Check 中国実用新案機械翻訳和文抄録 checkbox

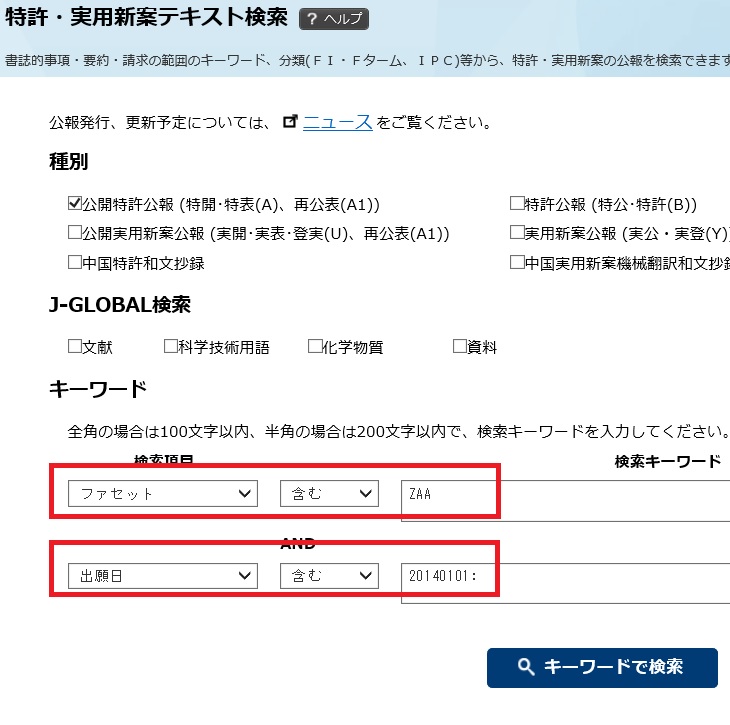[517, 262]
